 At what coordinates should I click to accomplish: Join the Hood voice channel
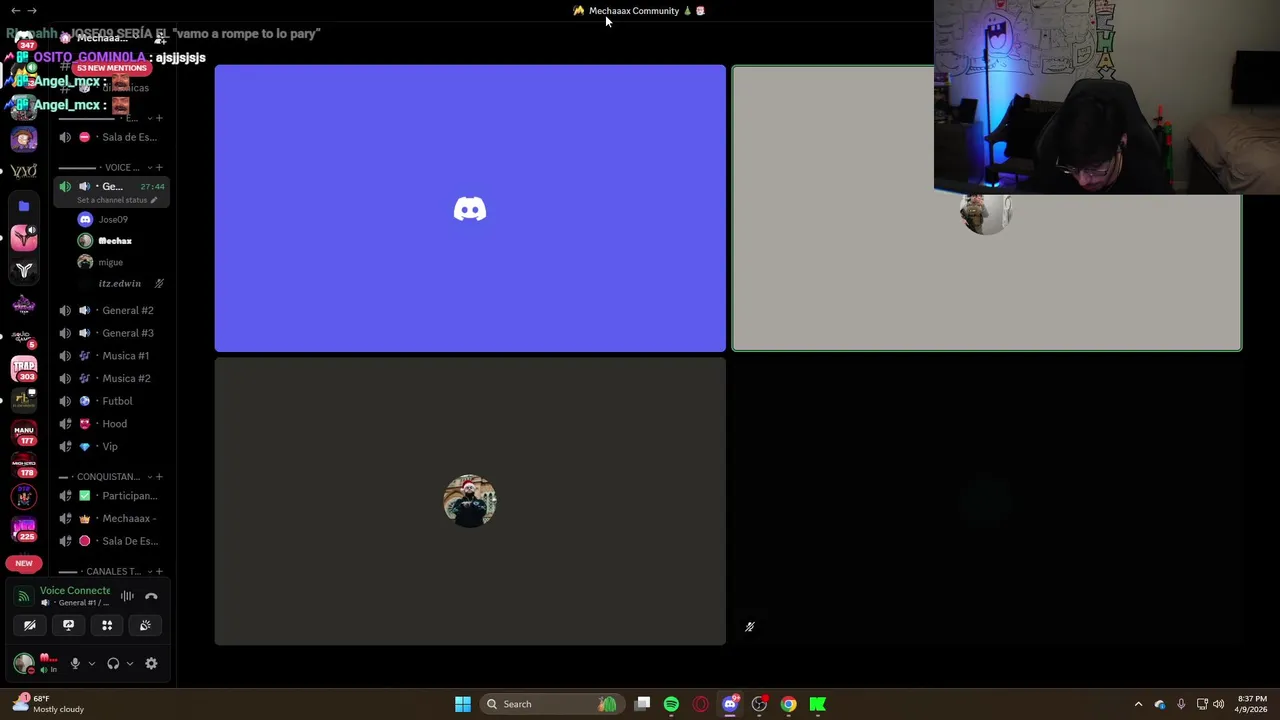click(x=111, y=424)
